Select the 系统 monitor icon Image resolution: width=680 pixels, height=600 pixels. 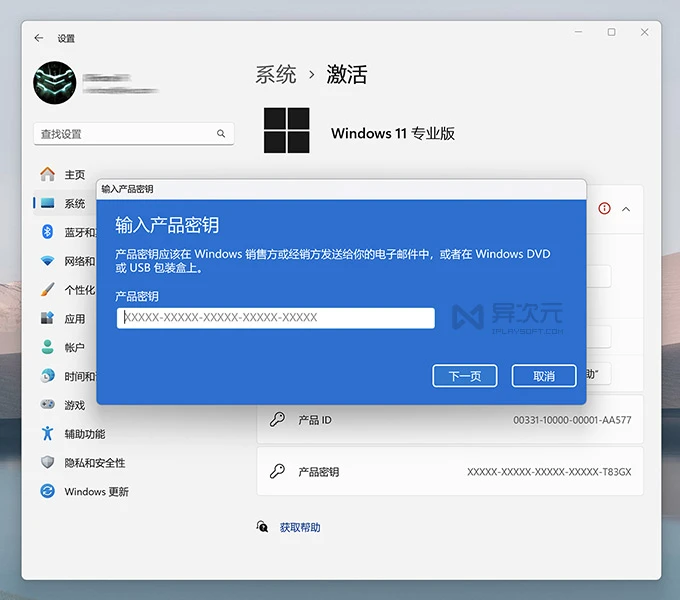pyautogui.click(x=48, y=203)
